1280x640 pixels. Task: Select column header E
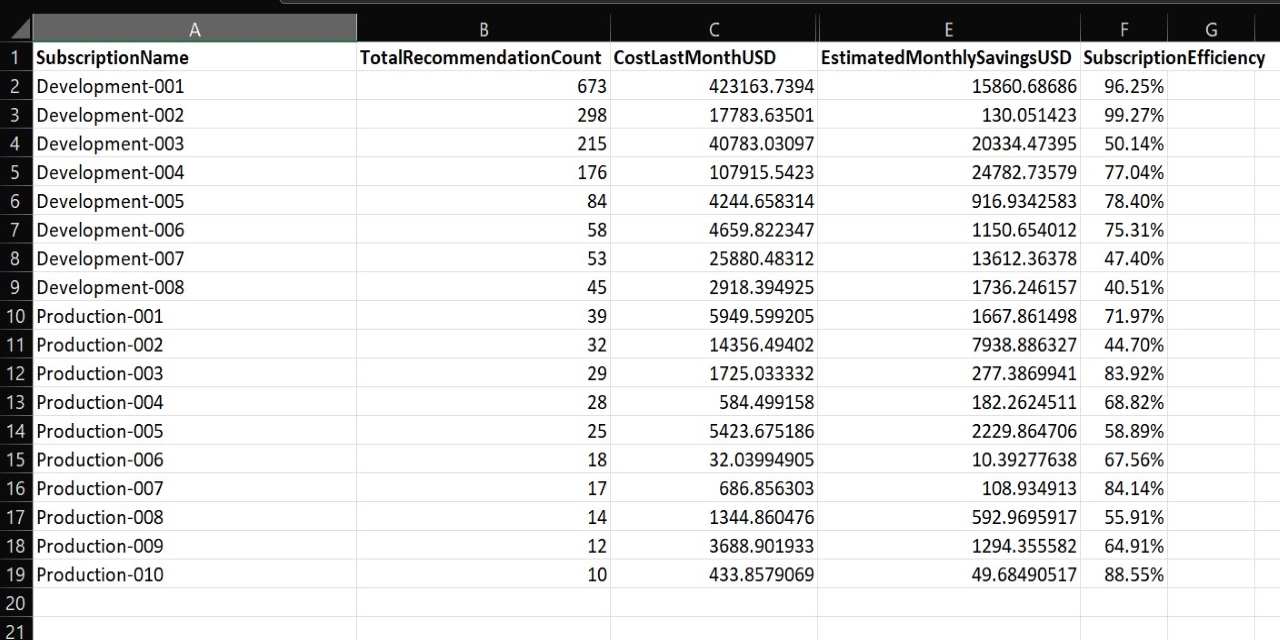947,27
